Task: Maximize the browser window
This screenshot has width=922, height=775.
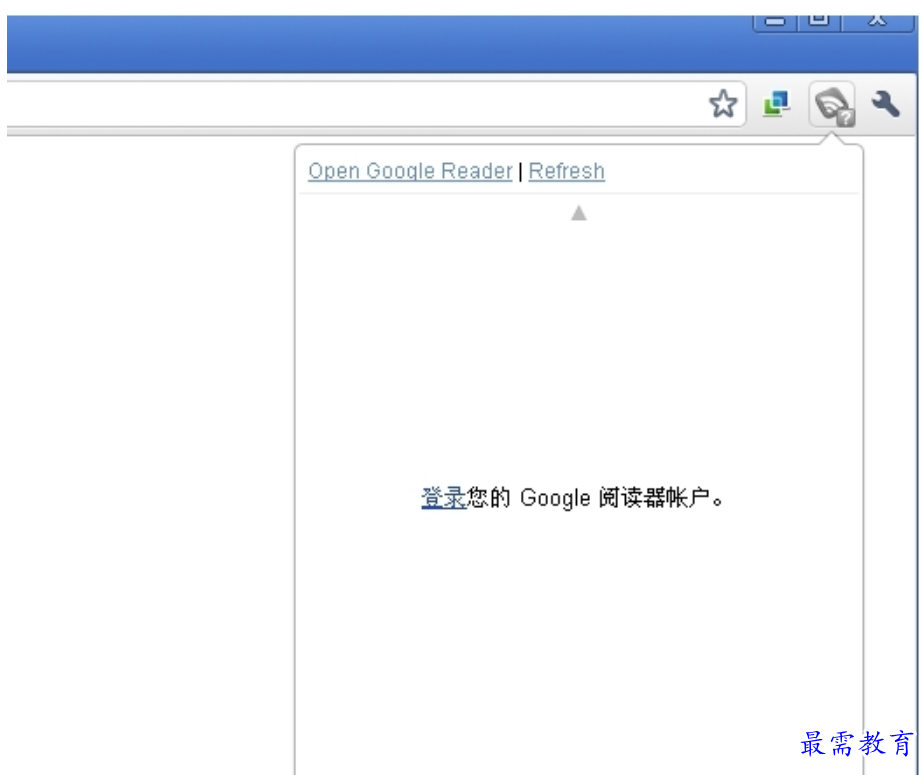Action: coord(819,22)
